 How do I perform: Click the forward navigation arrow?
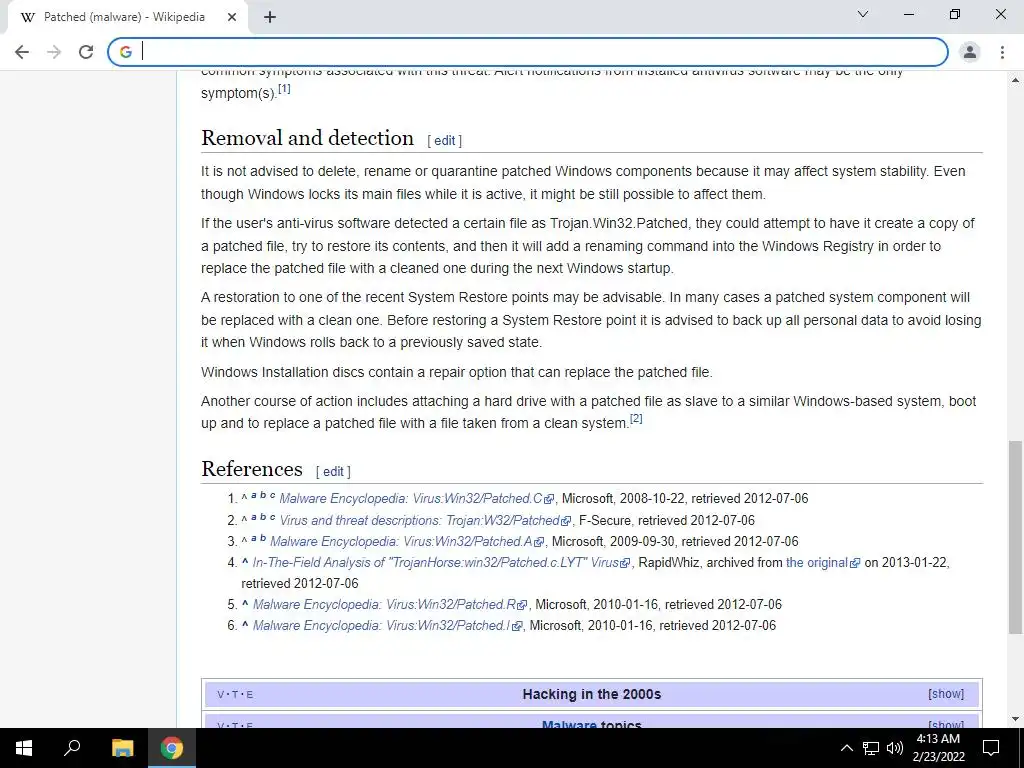54,52
